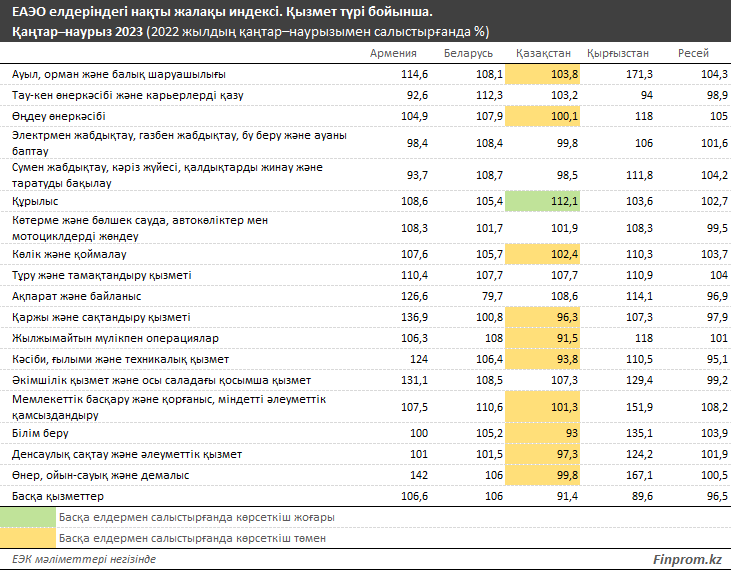This screenshot has width=731, height=570.
Task: Select the Ресей column header
Action: [694, 52]
